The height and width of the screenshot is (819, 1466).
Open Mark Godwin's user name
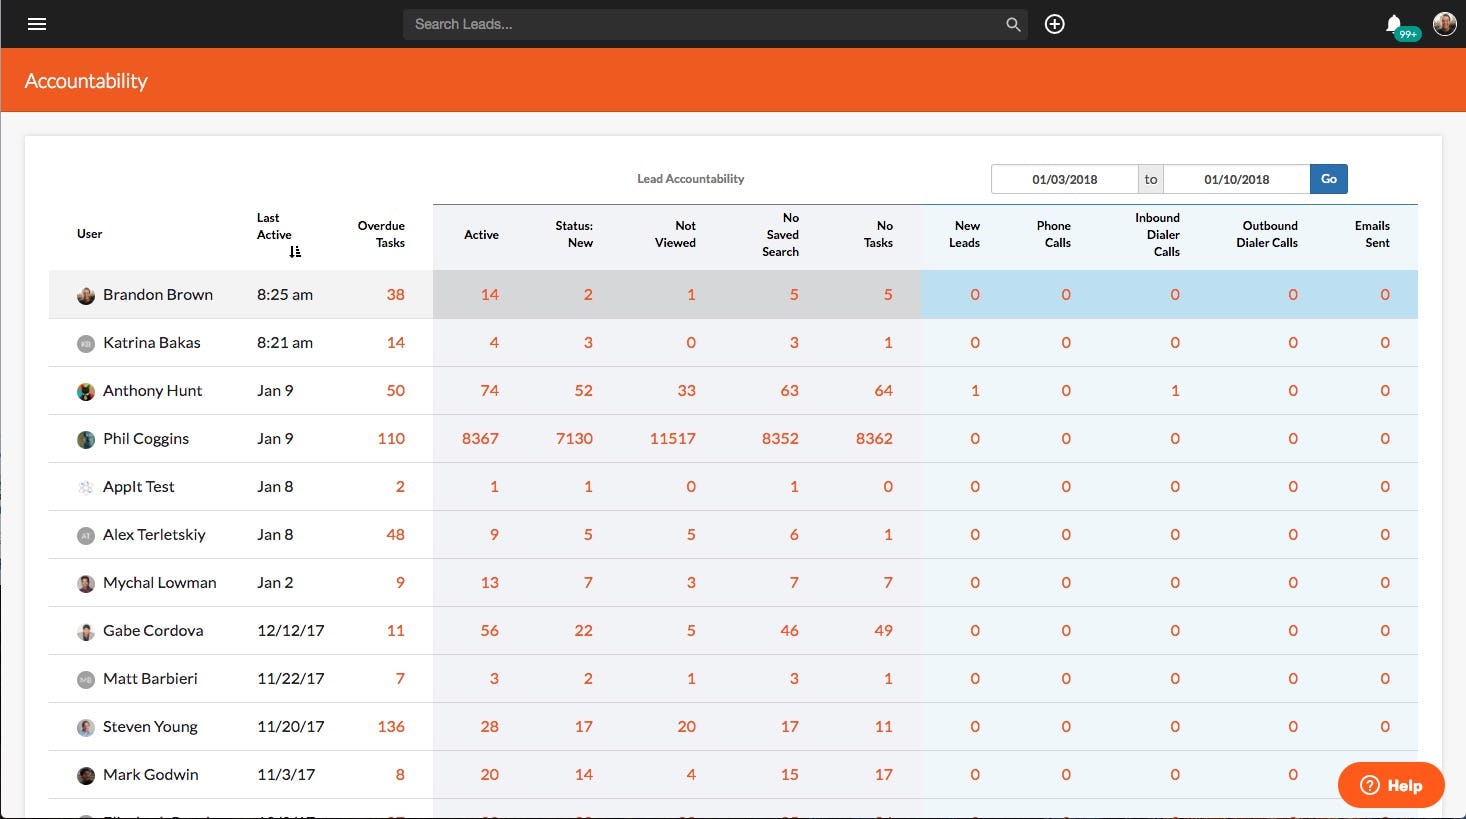point(151,775)
